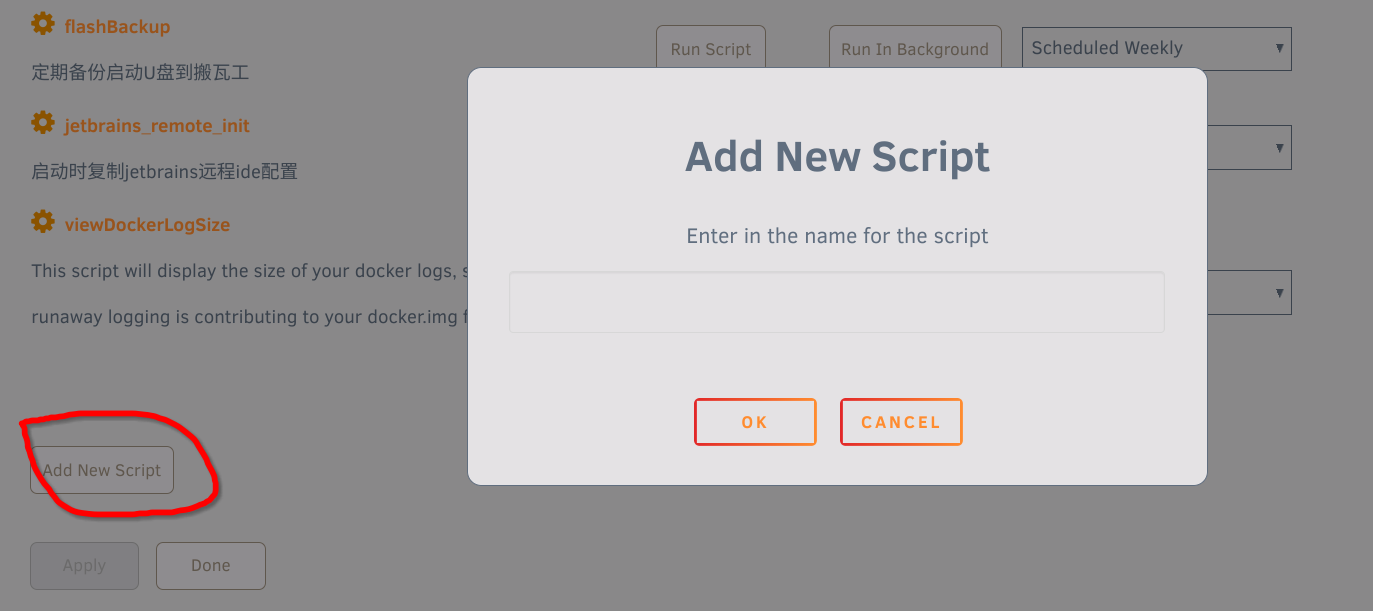Select the gear icon next to viewDockerLogSize

click(43, 222)
